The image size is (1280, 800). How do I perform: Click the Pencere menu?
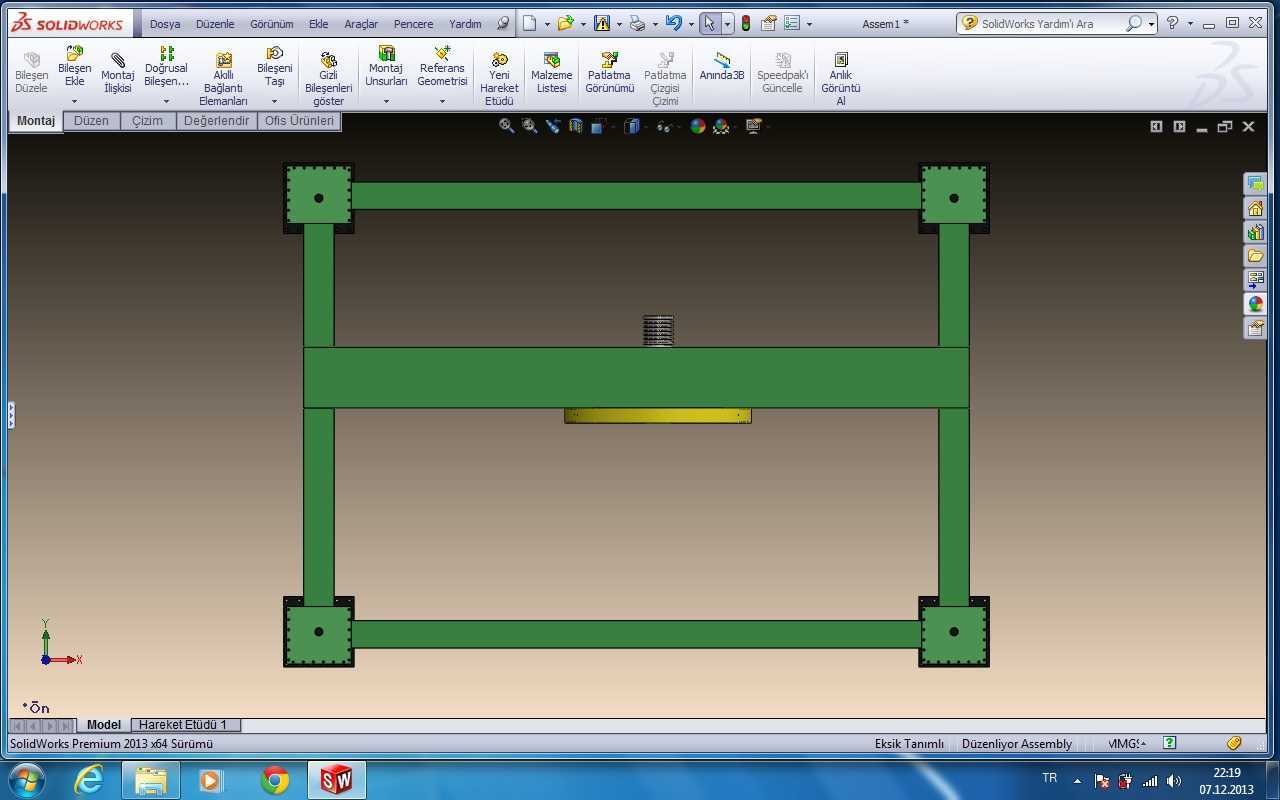point(414,24)
